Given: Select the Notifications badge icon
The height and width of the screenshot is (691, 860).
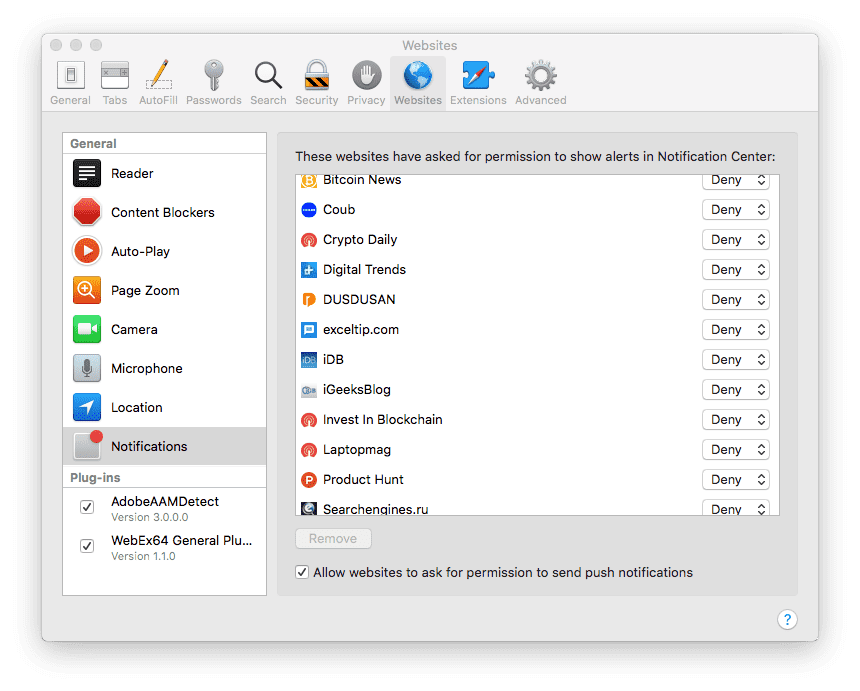Looking at the screenshot, I should (88, 445).
